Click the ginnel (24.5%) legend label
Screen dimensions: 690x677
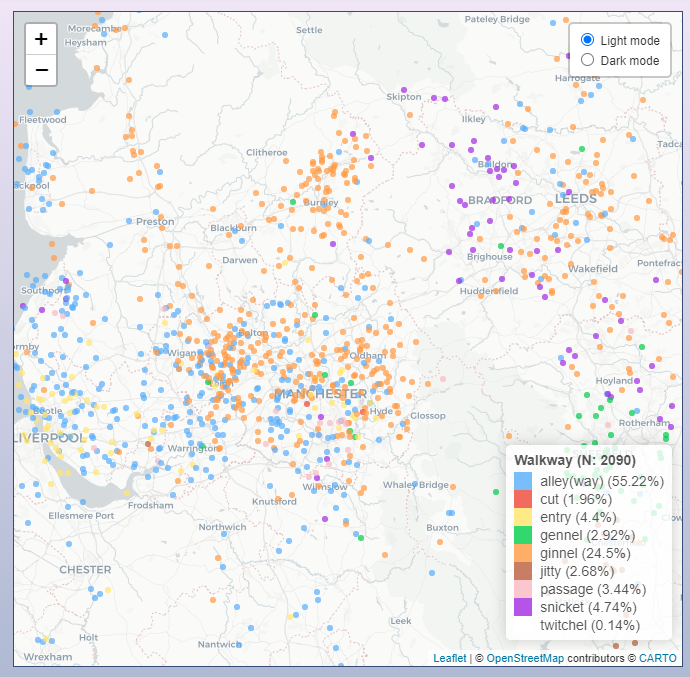[585, 553]
